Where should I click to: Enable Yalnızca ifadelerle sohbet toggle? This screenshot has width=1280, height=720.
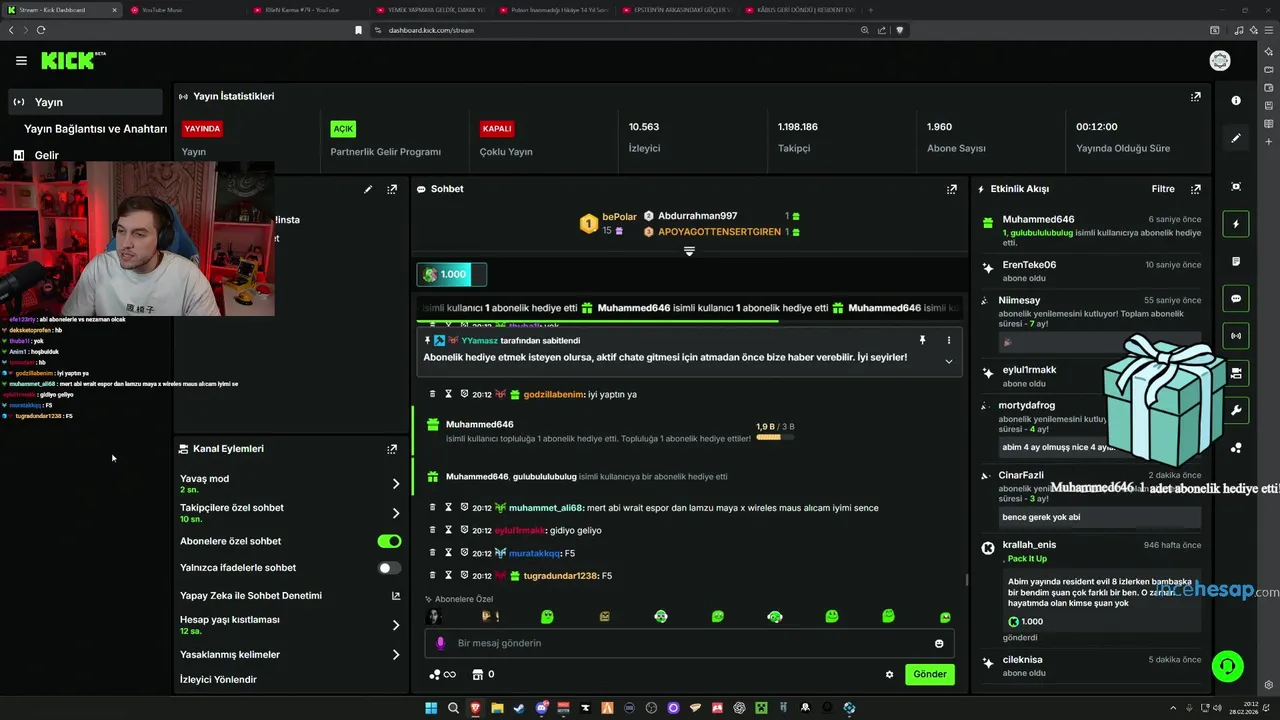point(389,568)
